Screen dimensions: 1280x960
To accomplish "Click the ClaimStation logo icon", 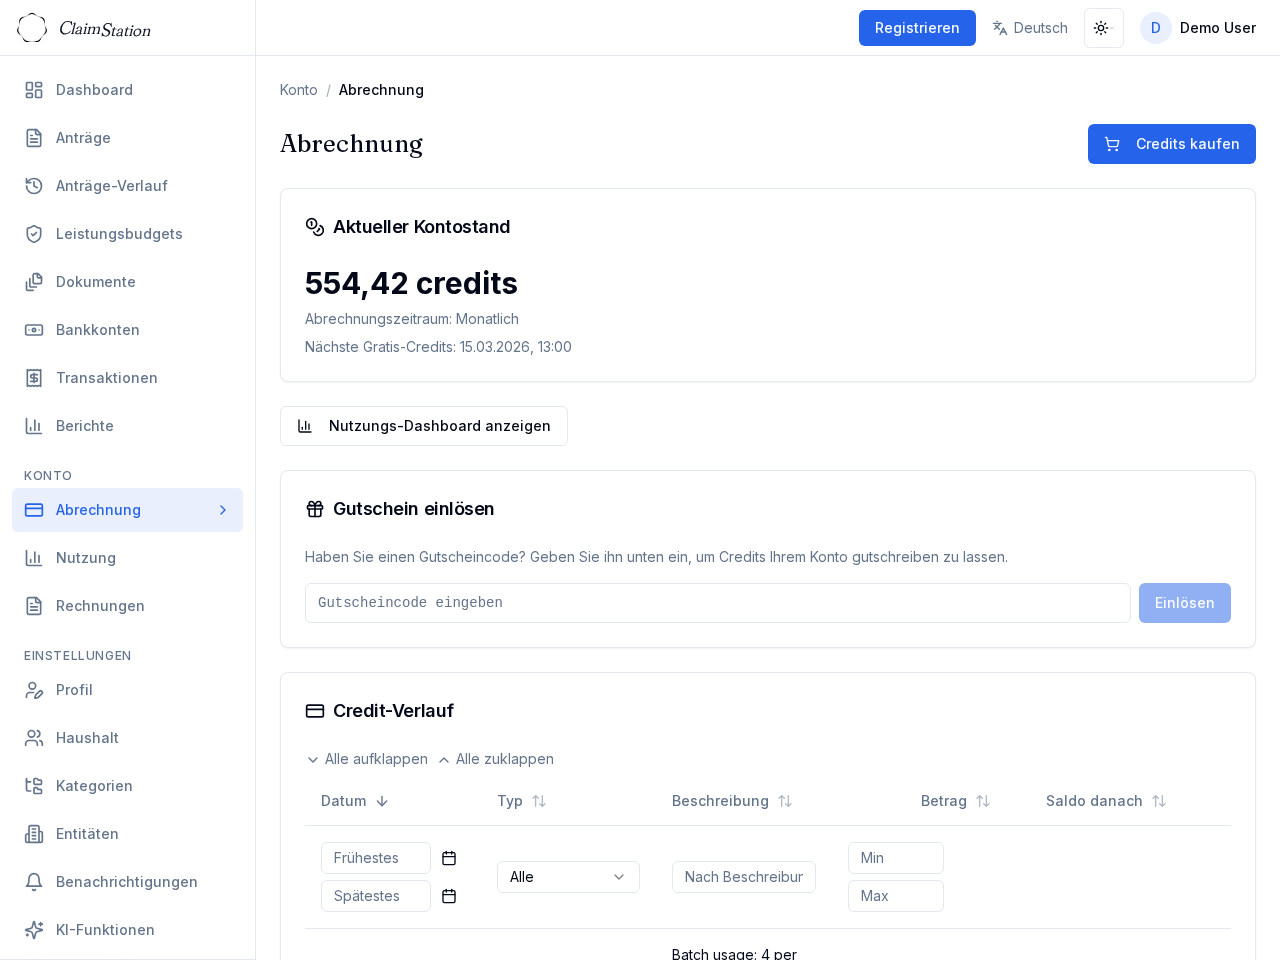I will pos(32,28).
